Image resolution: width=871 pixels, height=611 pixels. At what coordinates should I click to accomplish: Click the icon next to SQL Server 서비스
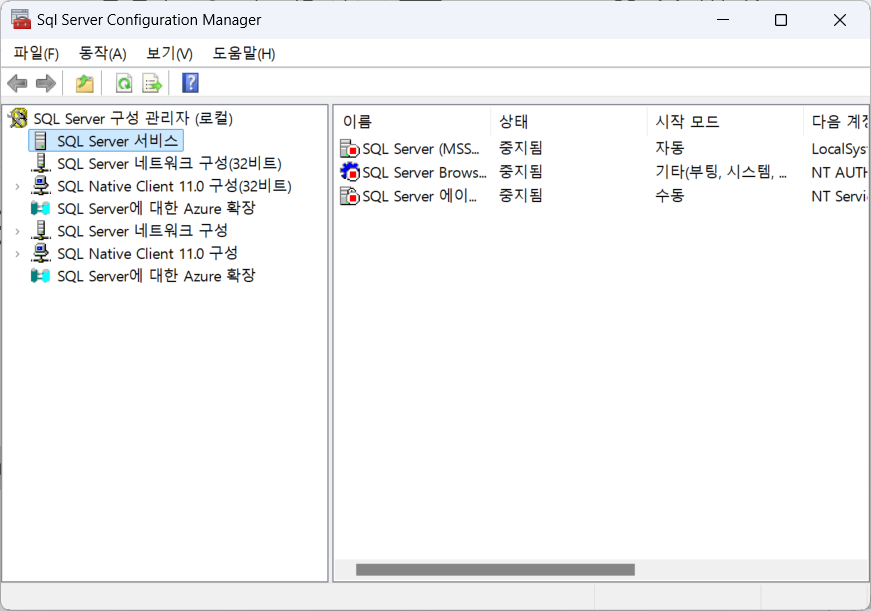tap(41, 141)
